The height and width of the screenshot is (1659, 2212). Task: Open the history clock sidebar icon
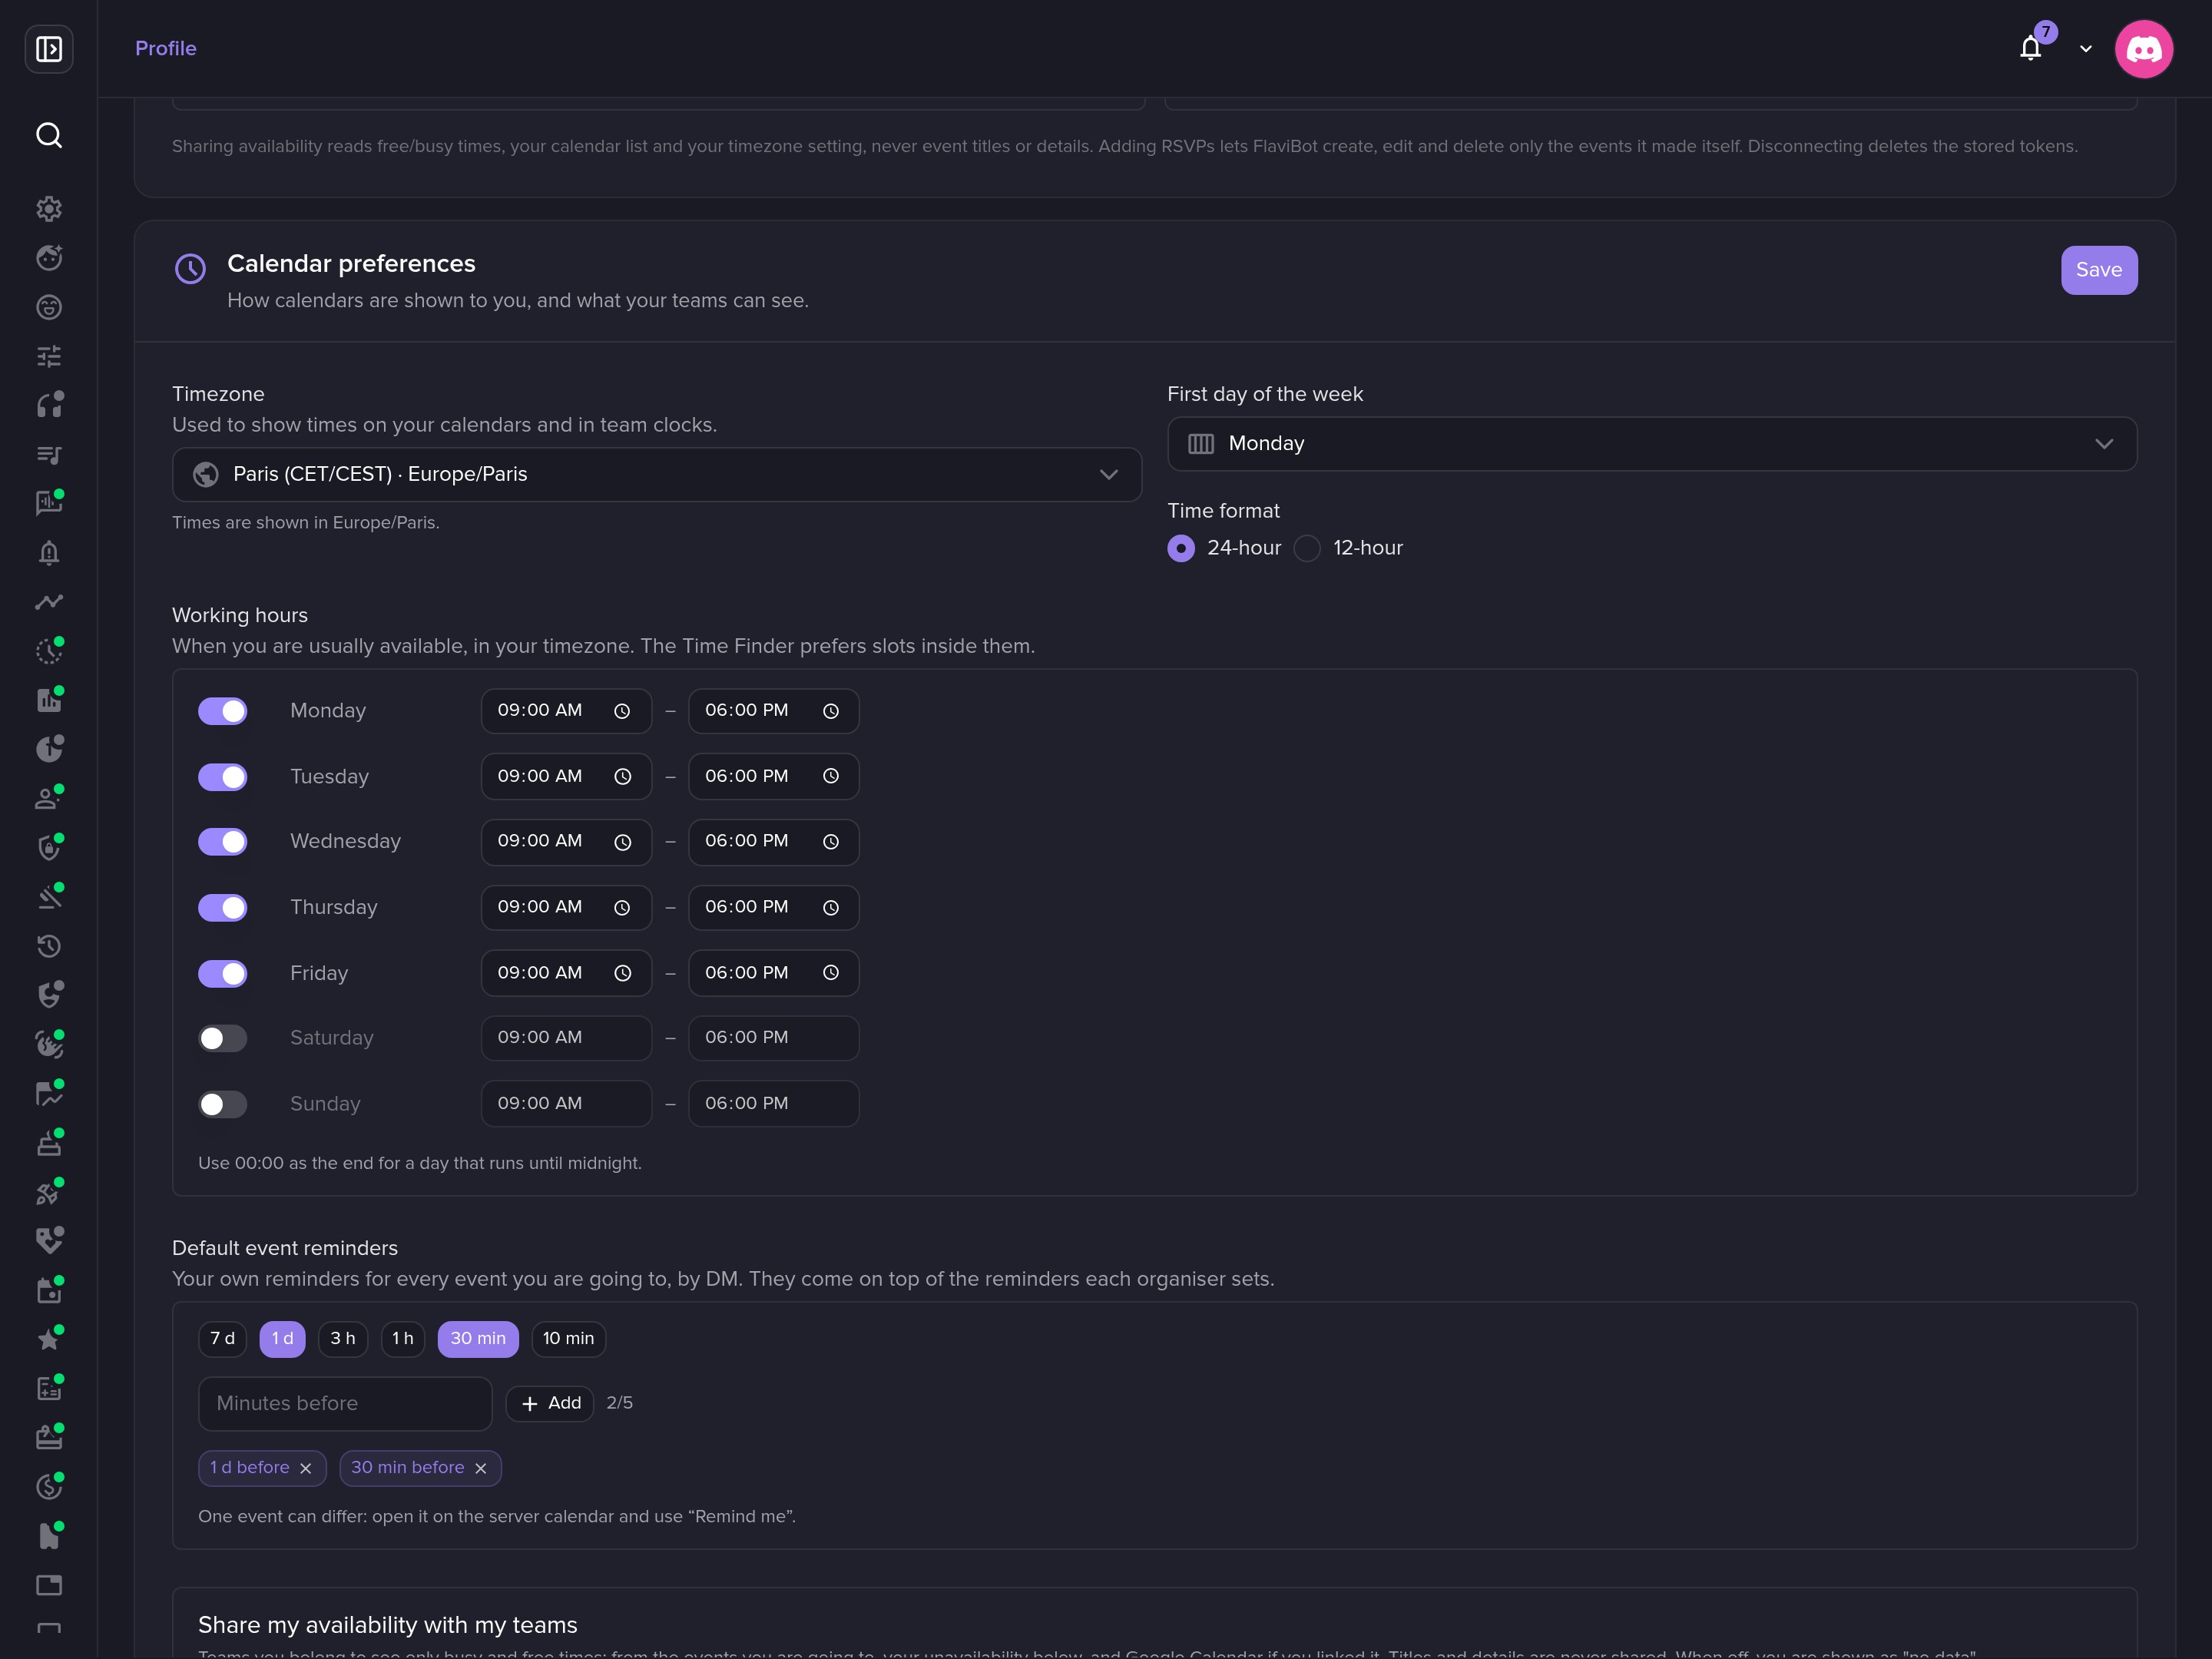[x=49, y=946]
